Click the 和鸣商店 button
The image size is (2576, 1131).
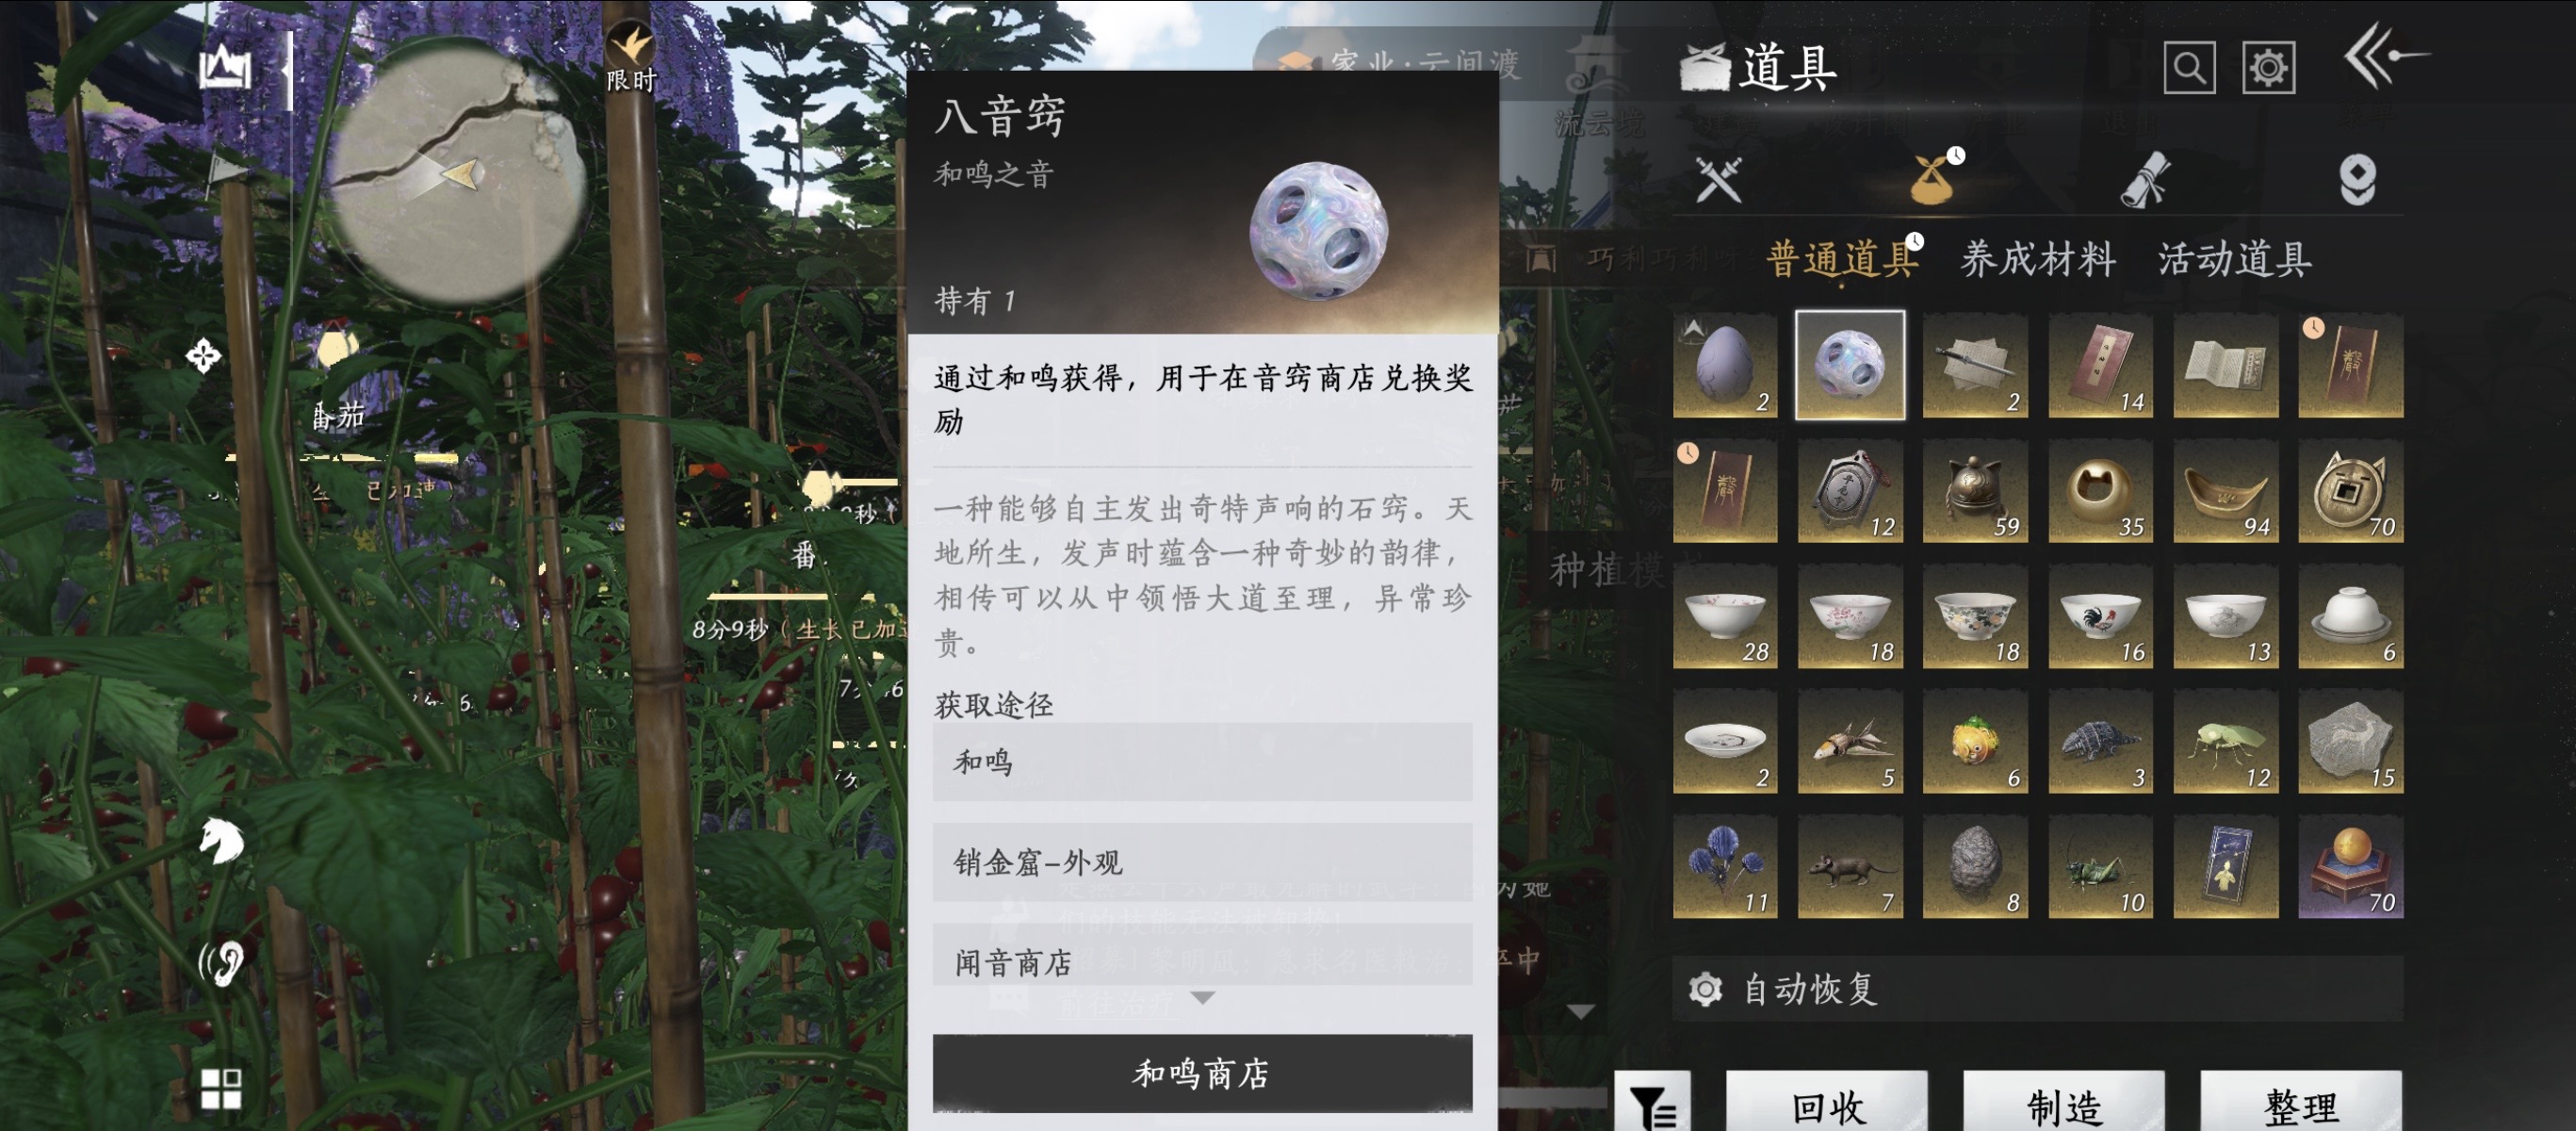click(1202, 1073)
